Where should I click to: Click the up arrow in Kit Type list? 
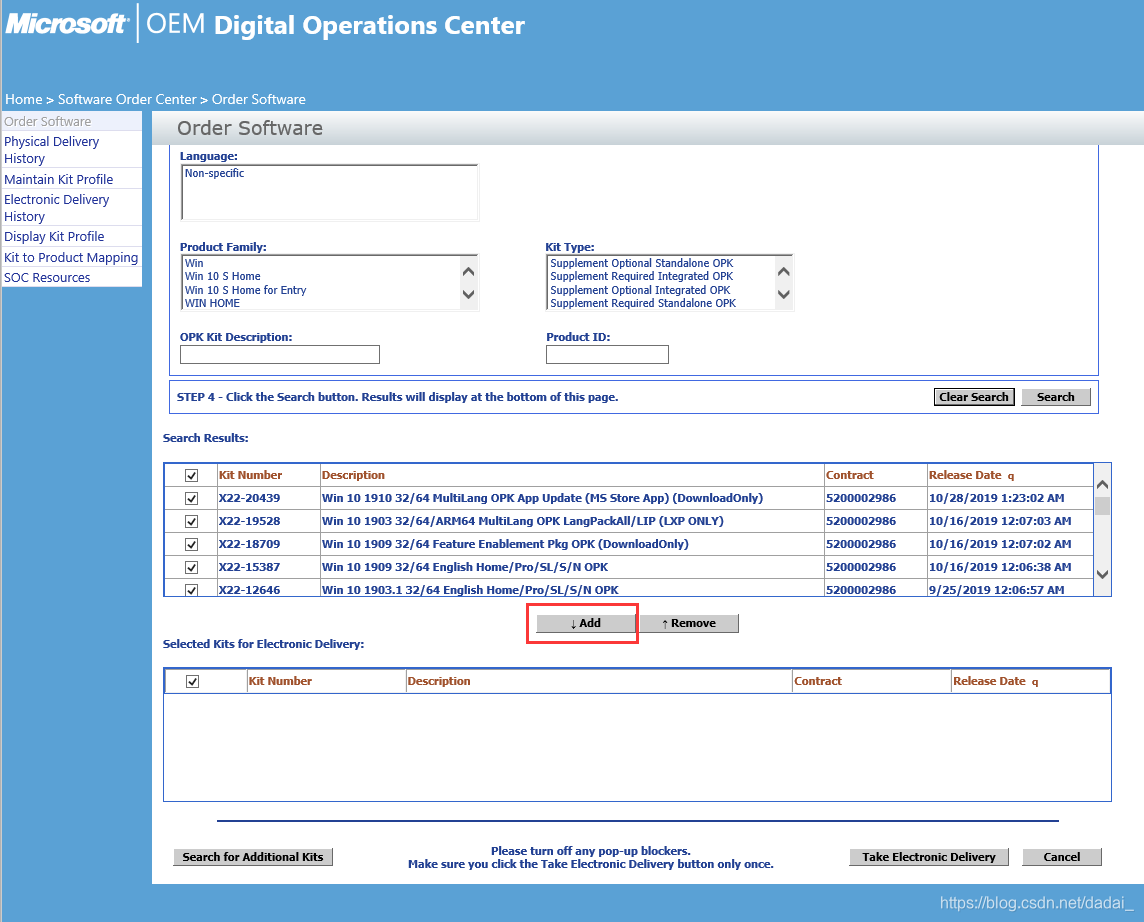(x=784, y=271)
